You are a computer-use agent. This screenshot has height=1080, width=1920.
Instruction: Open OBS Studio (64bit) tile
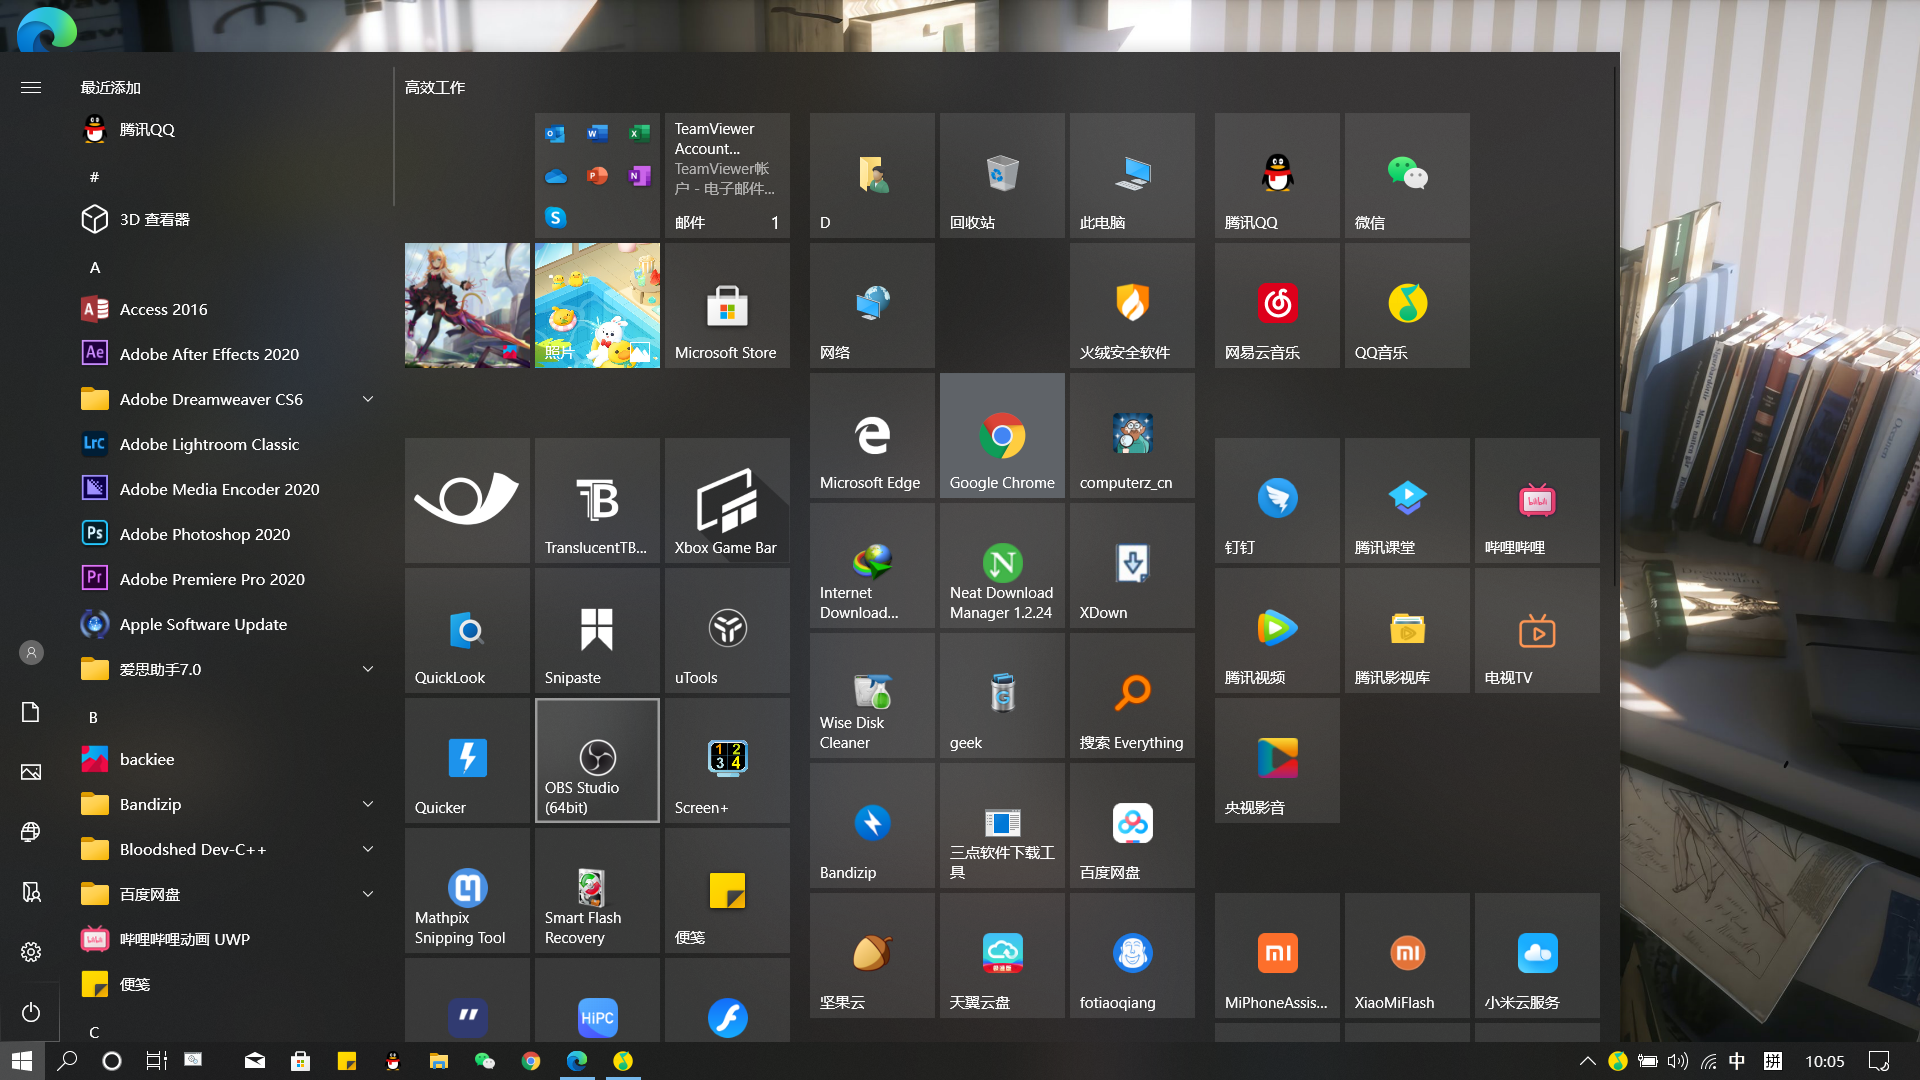click(597, 760)
